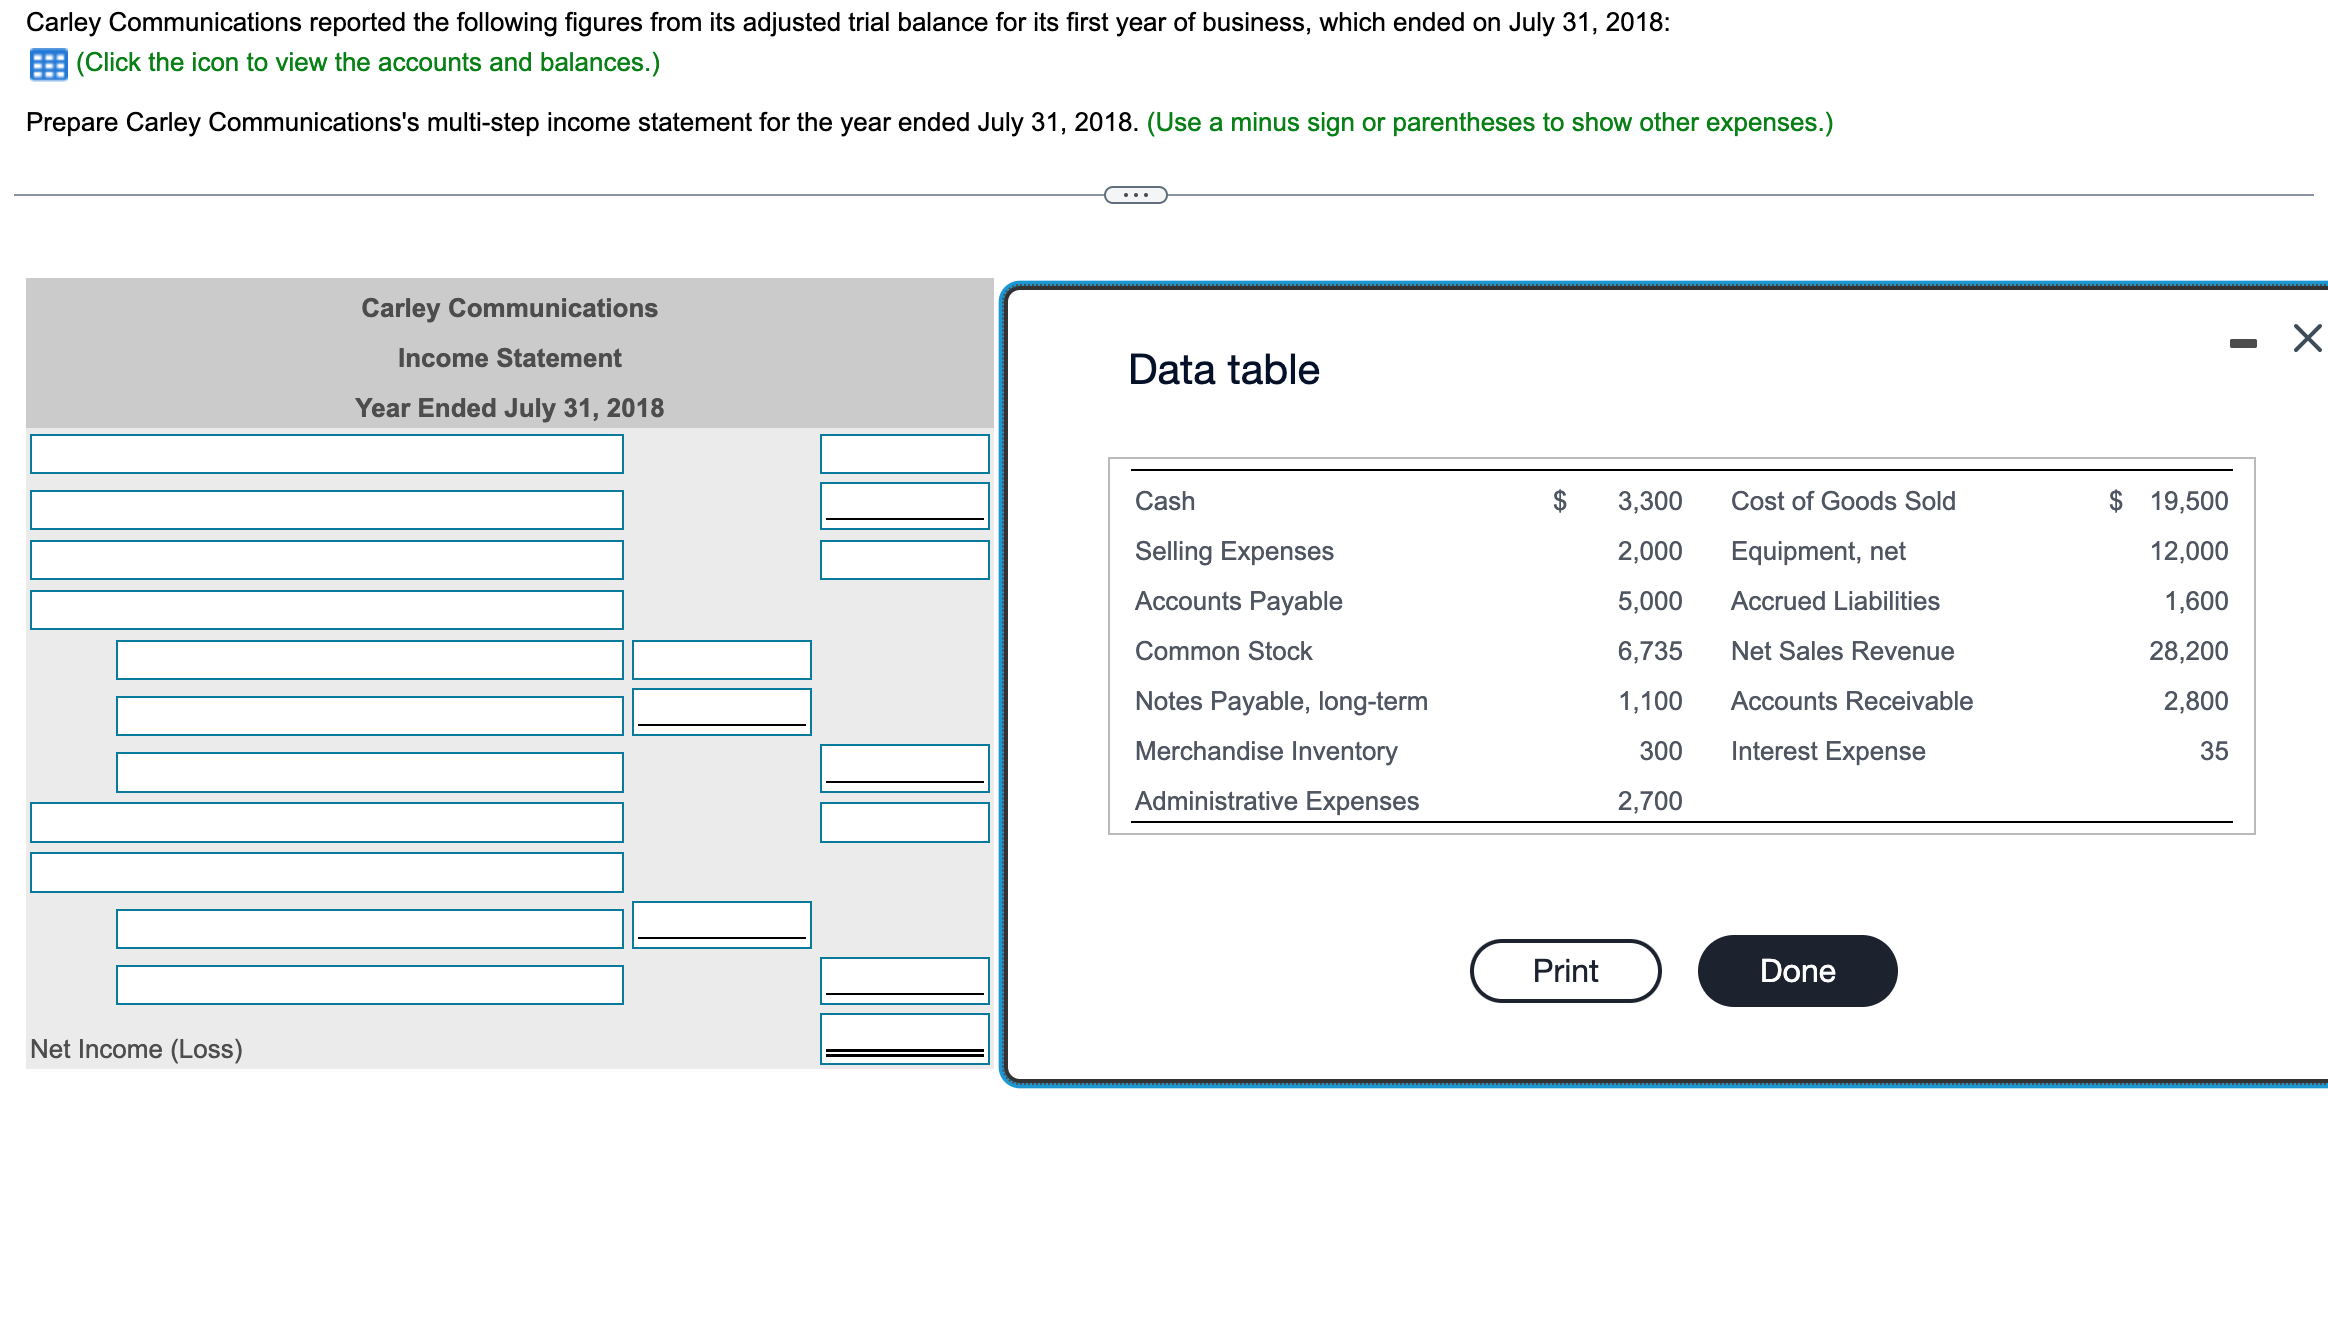Viewport: 2328px width, 1336px height.
Task: Click the underlined second-row amount field
Action: tap(904, 505)
